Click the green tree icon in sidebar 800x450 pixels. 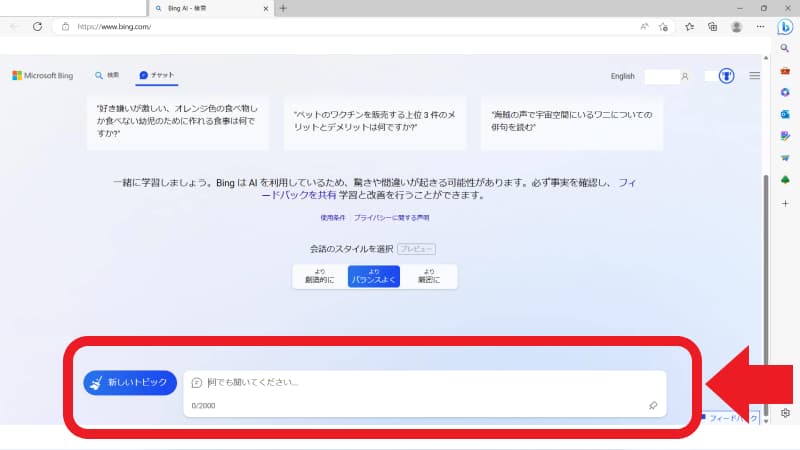[x=785, y=180]
